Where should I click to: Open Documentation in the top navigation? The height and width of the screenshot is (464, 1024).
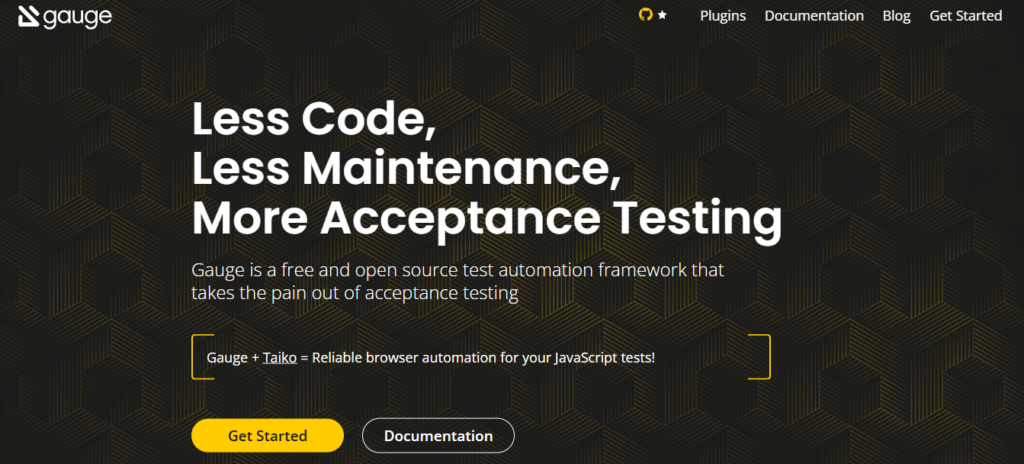click(x=814, y=16)
